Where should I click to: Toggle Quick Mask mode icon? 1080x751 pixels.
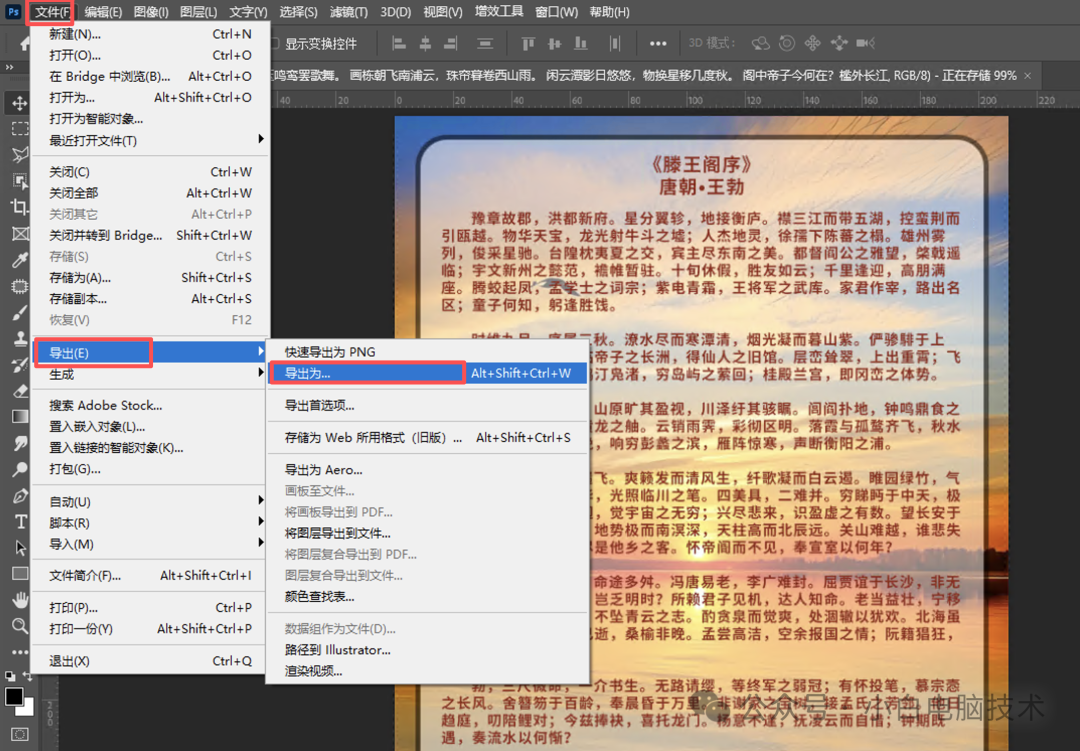[19, 734]
